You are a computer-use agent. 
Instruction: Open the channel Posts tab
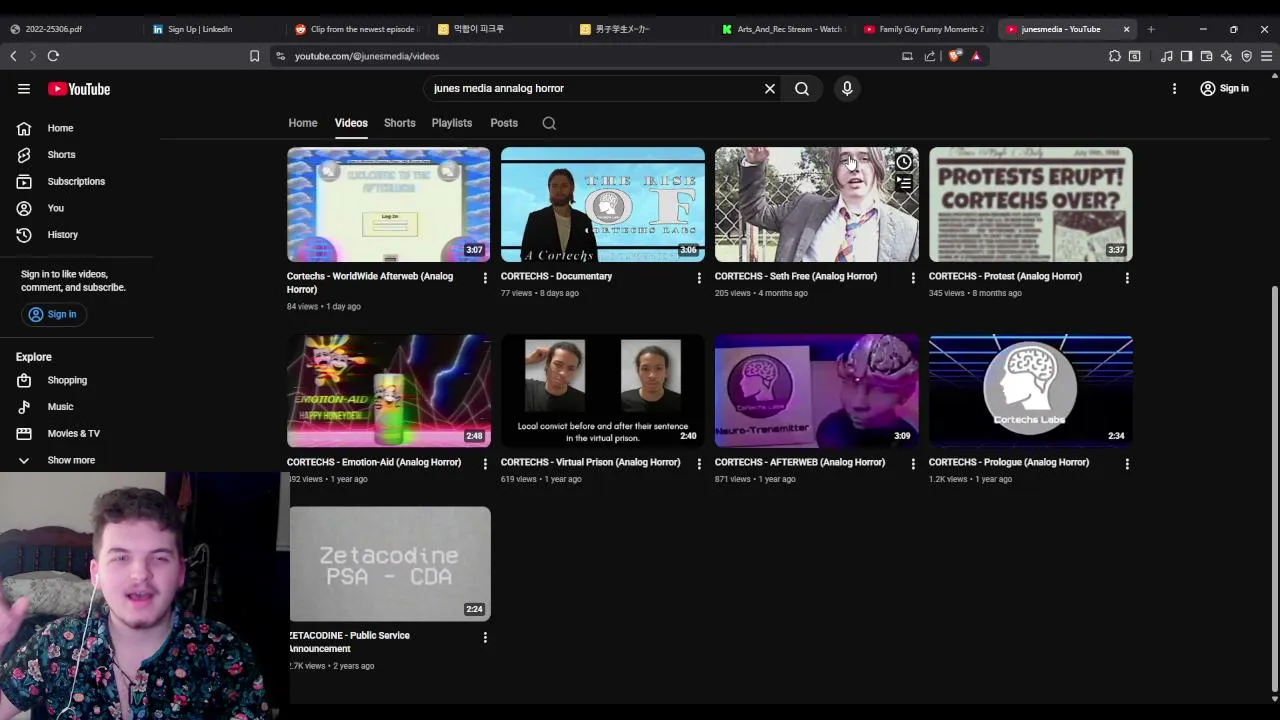(504, 123)
